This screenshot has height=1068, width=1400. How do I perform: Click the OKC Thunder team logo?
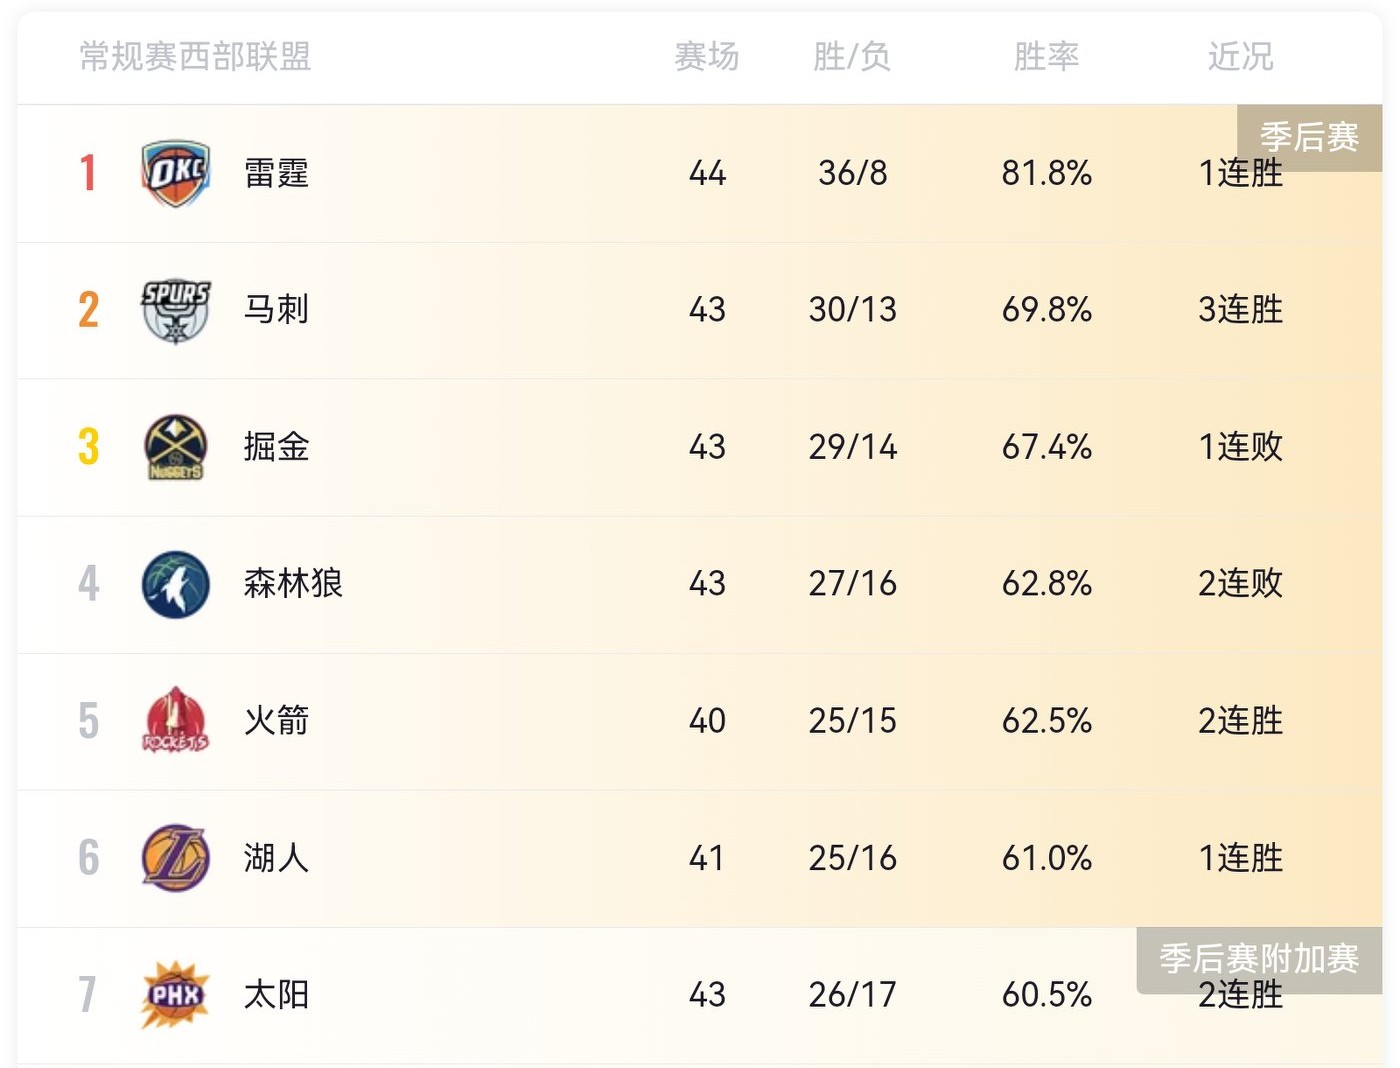point(176,173)
